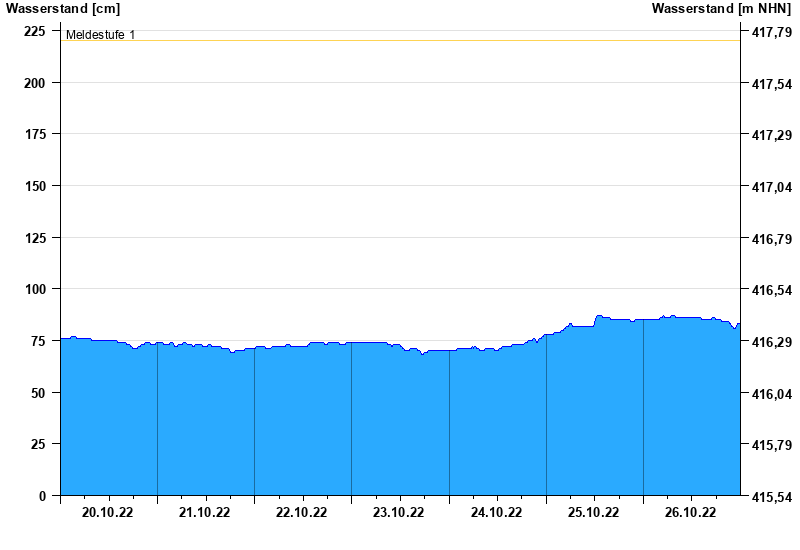
Task: Click the 100 value on left axis
Action: point(35,289)
